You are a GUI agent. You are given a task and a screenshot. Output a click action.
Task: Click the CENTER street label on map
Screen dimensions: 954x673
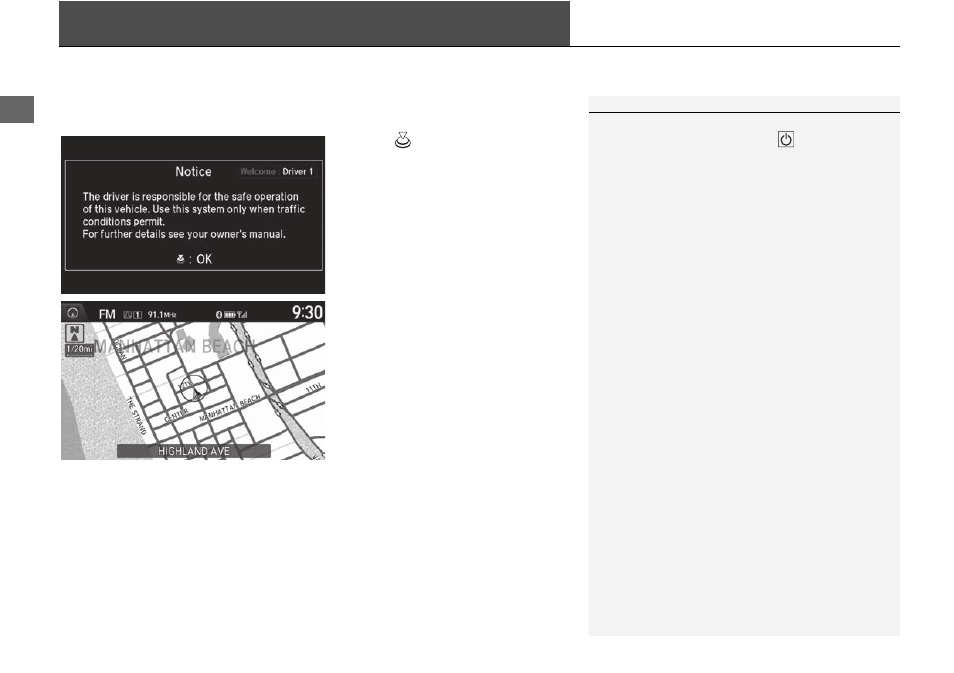tap(176, 416)
